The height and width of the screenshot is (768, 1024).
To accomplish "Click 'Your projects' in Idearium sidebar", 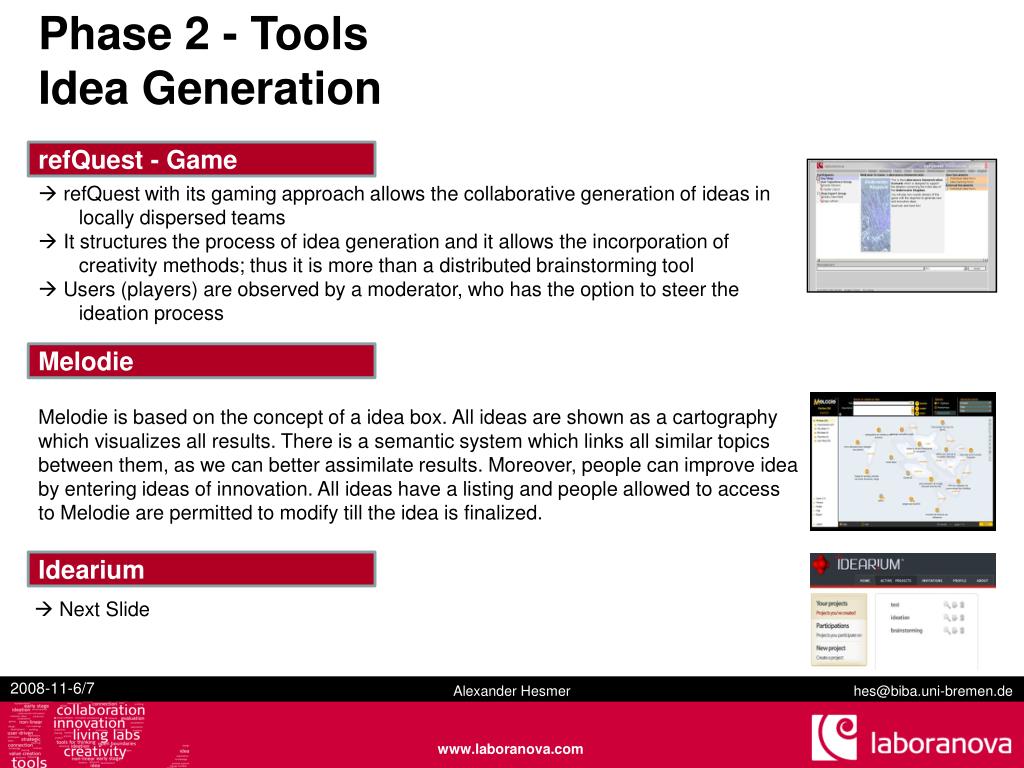I will click(x=831, y=603).
